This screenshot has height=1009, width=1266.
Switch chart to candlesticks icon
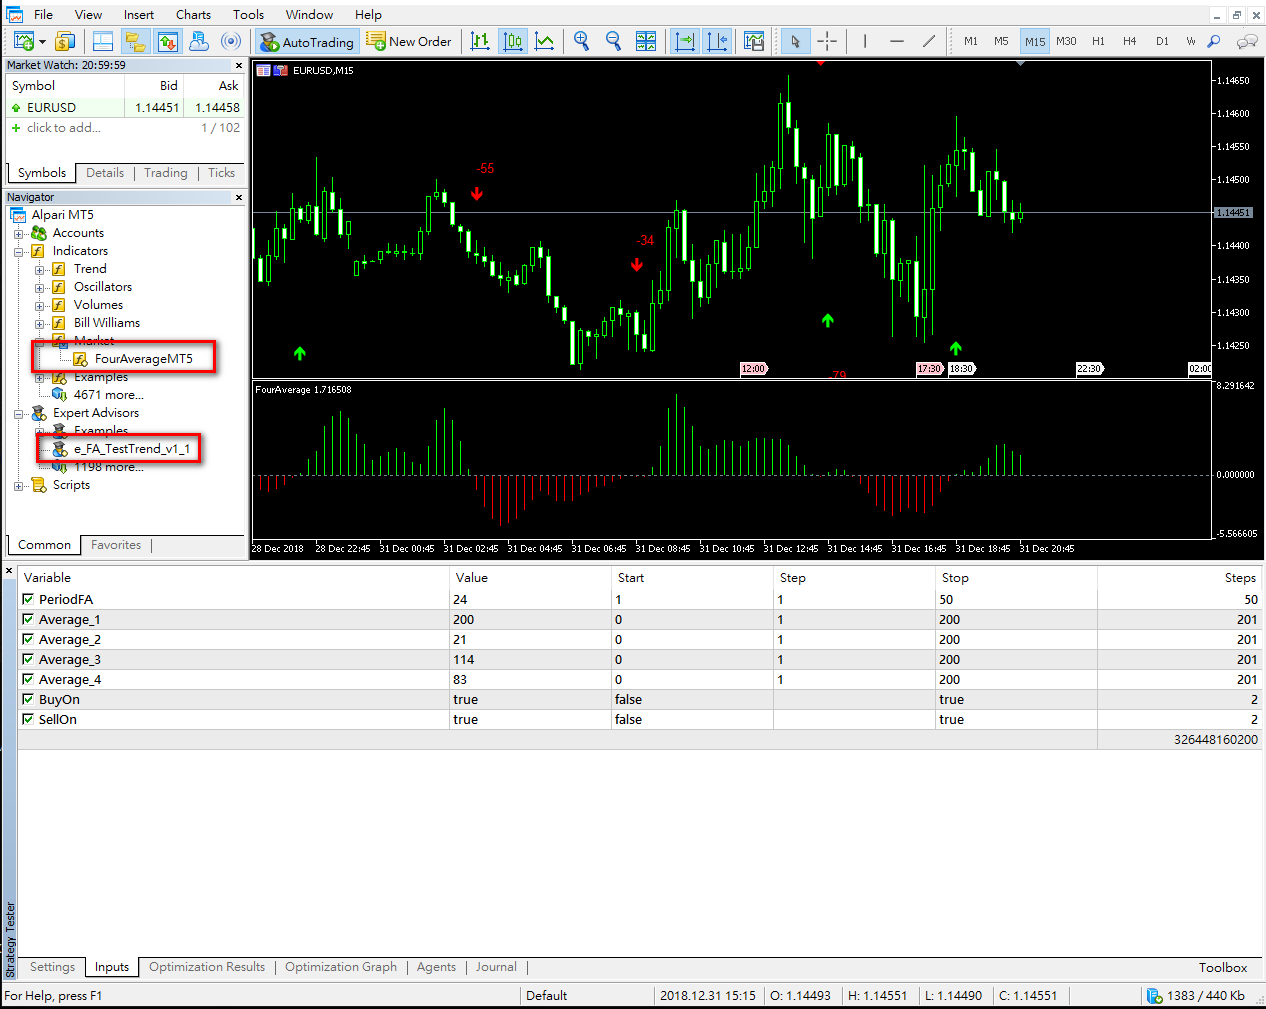513,41
